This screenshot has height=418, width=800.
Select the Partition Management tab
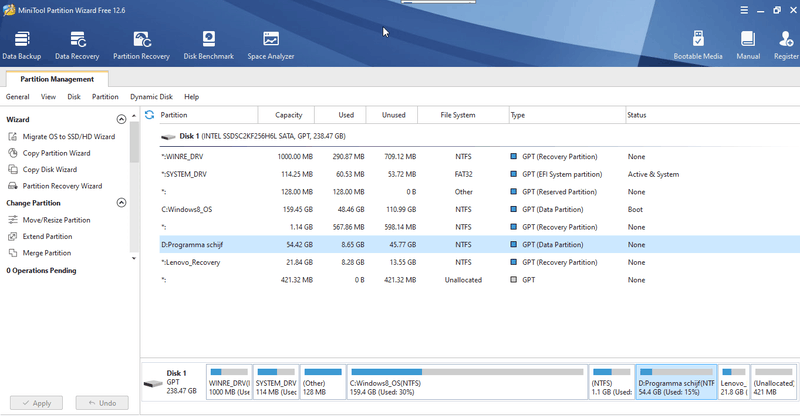[58, 79]
